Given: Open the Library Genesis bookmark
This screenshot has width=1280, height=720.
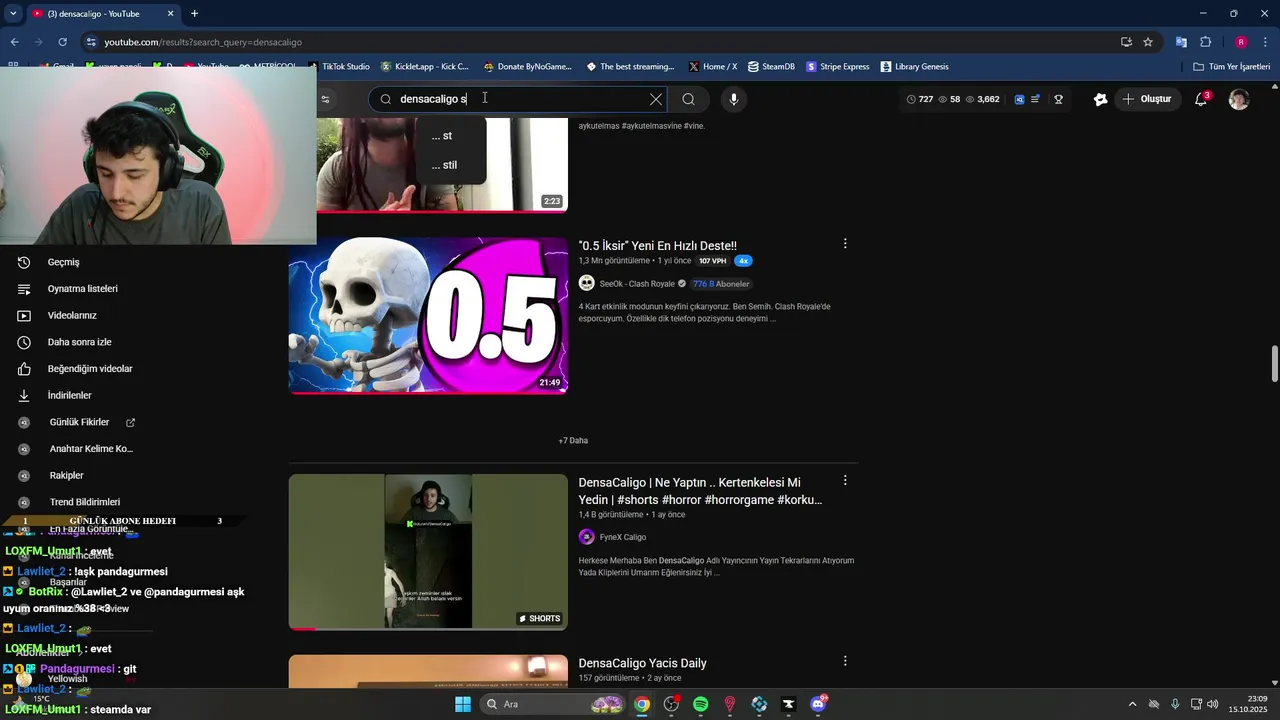Looking at the screenshot, I should click(914, 67).
